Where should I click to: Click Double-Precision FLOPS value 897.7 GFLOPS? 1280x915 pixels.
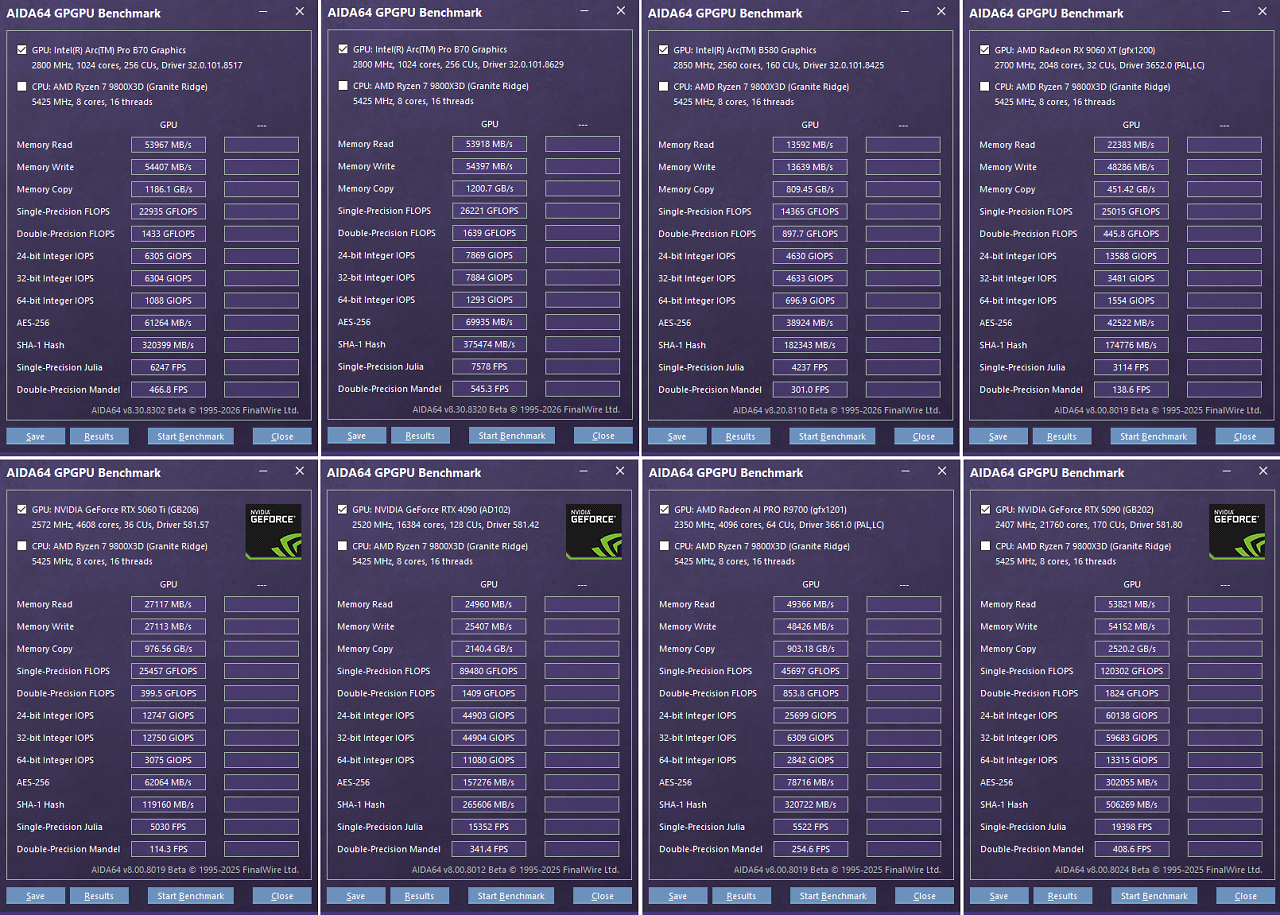810,234
